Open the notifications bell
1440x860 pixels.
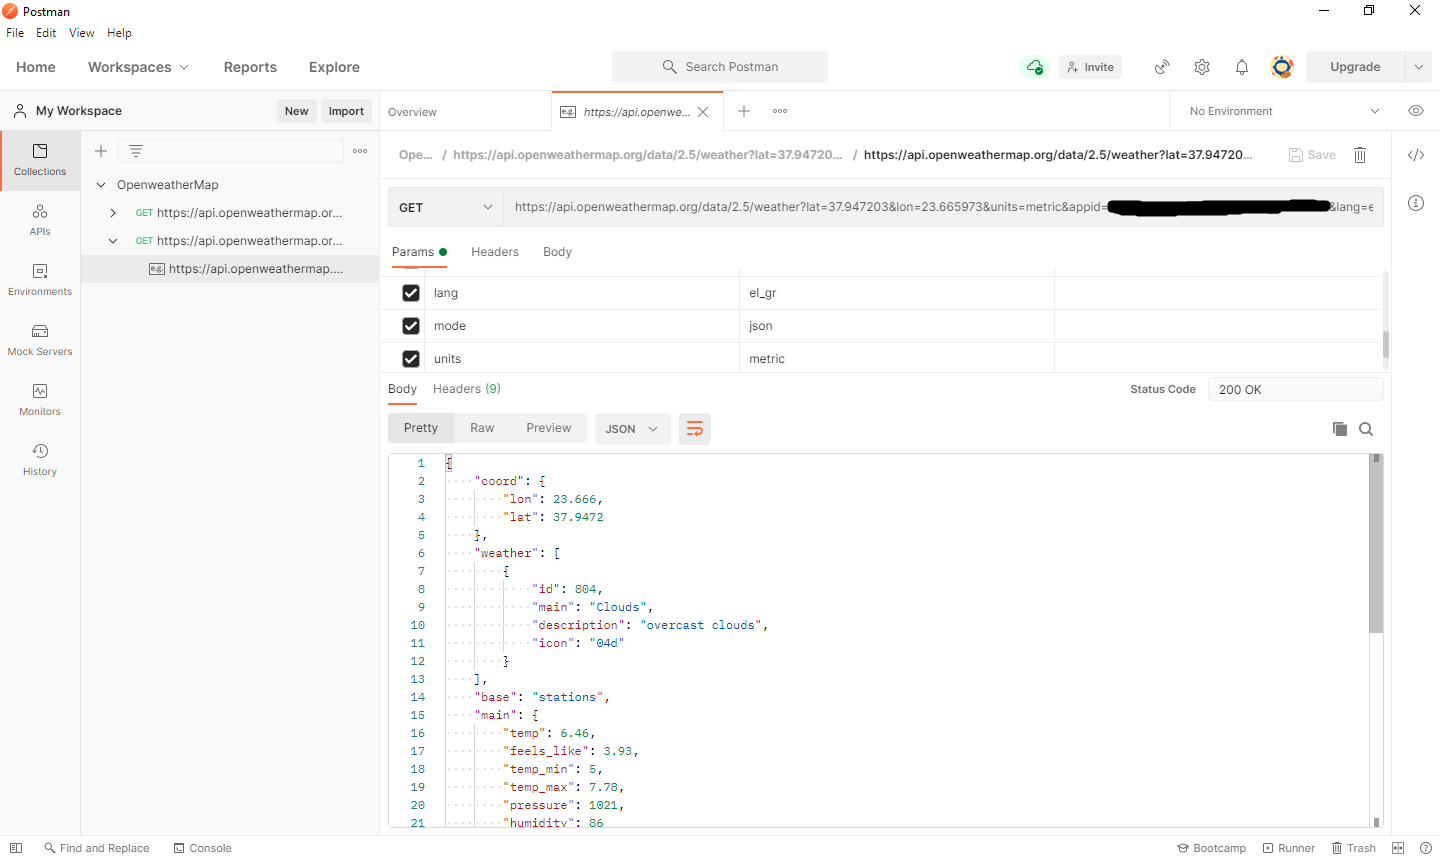[x=1242, y=67]
